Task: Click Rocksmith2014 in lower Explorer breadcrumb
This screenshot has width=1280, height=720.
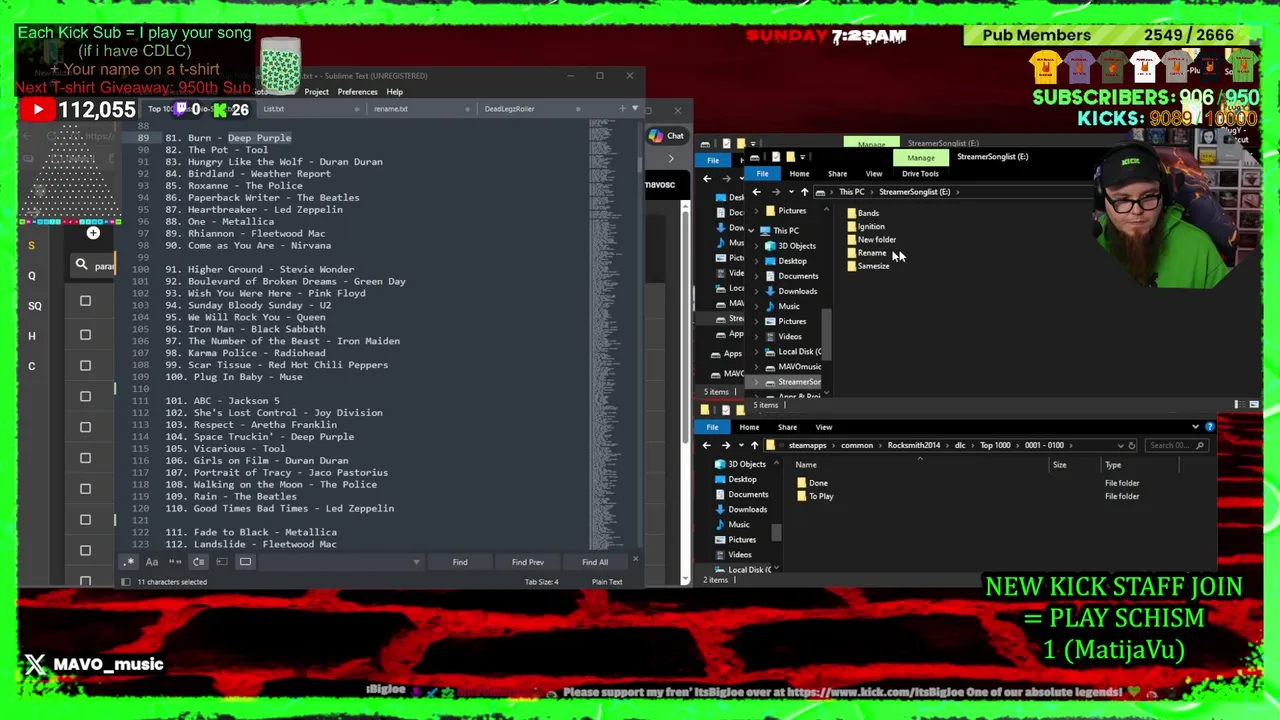Action: pyautogui.click(x=913, y=445)
